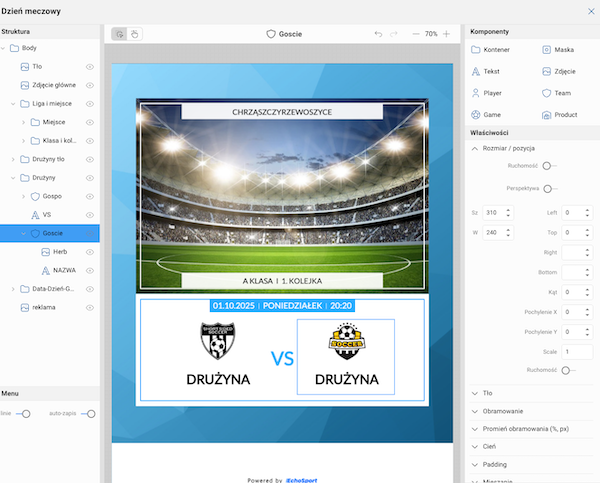Click the Scale input field
The height and width of the screenshot is (483, 600).
coord(577,352)
